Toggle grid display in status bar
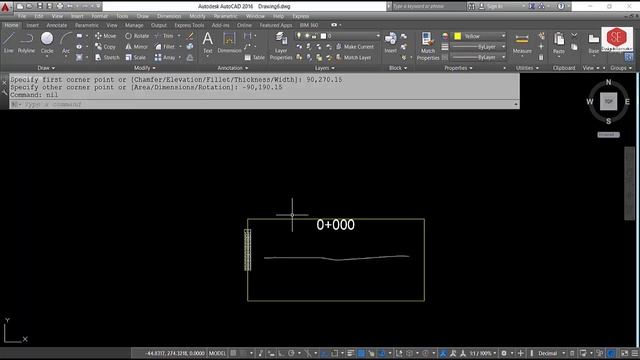Screen dimensions: 640x360 [233, 353]
